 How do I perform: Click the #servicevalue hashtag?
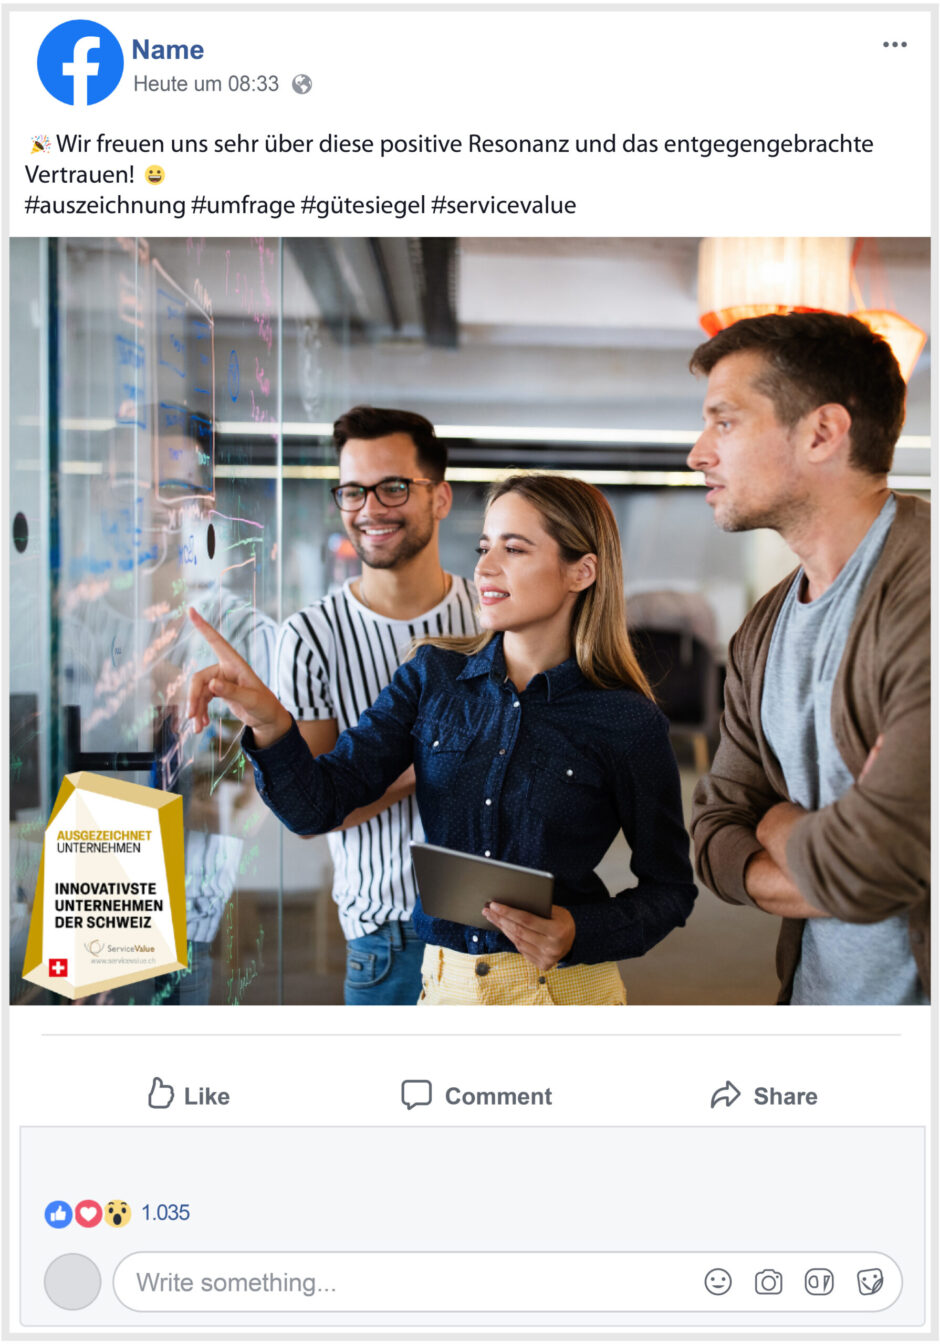(503, 205)
